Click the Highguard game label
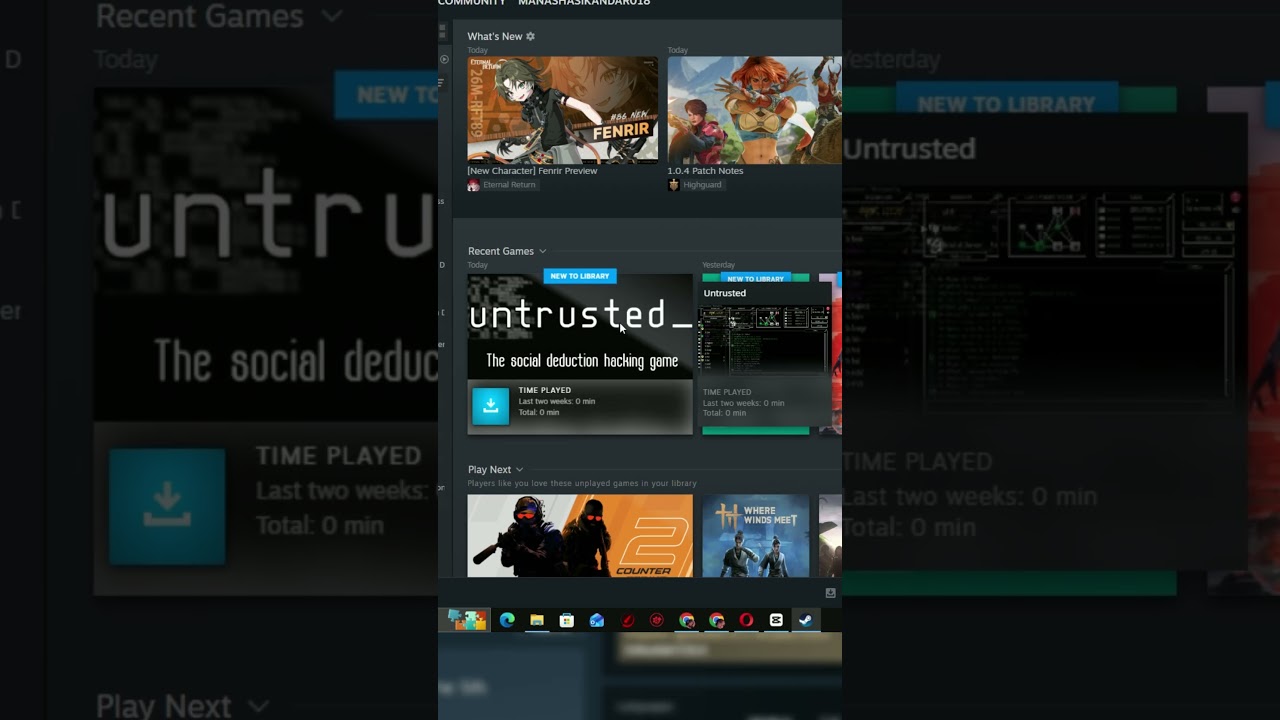 702,185
